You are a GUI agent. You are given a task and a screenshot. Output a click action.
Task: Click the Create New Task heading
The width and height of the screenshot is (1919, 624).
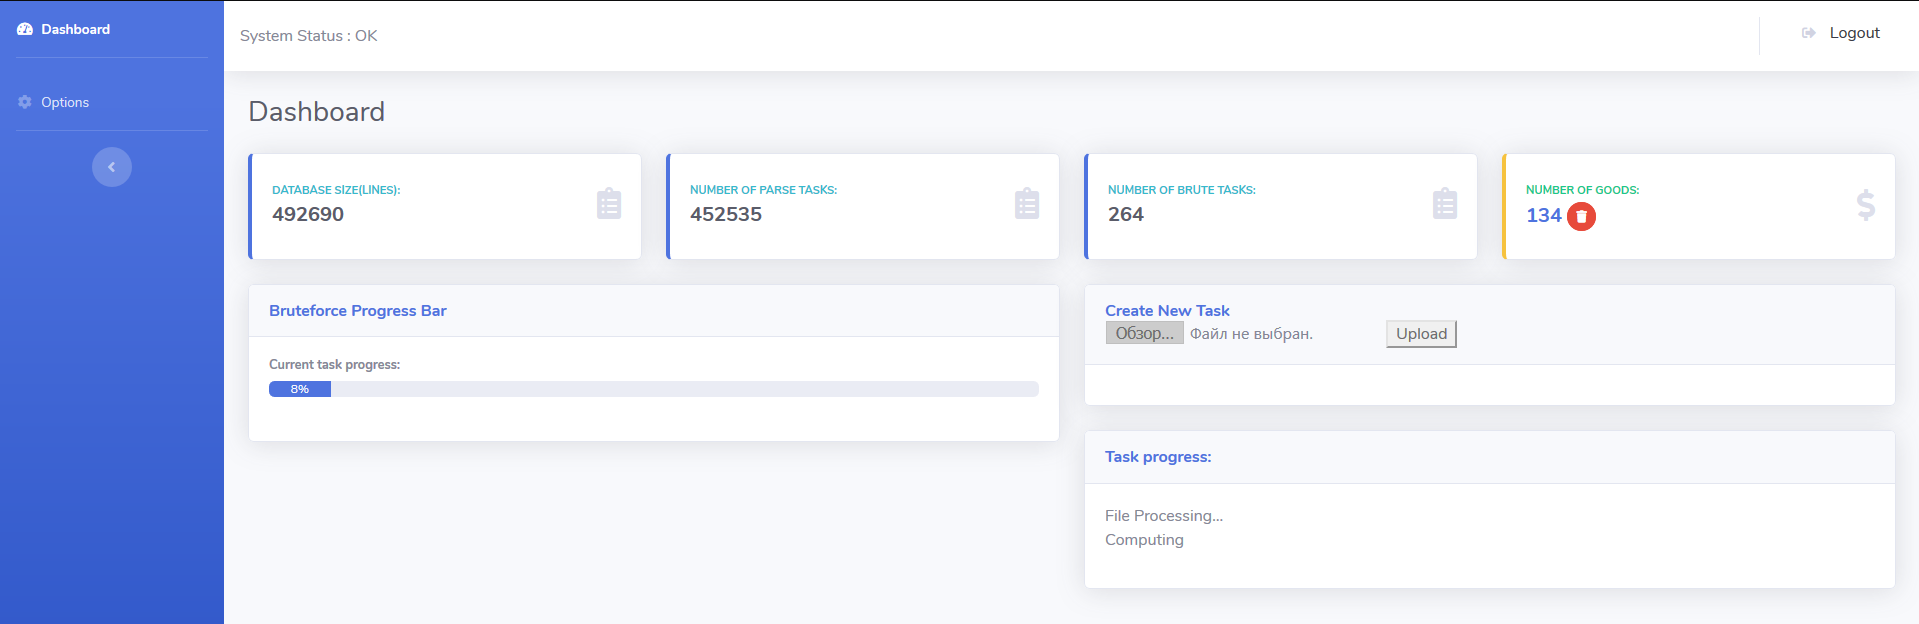[1167, 311]
